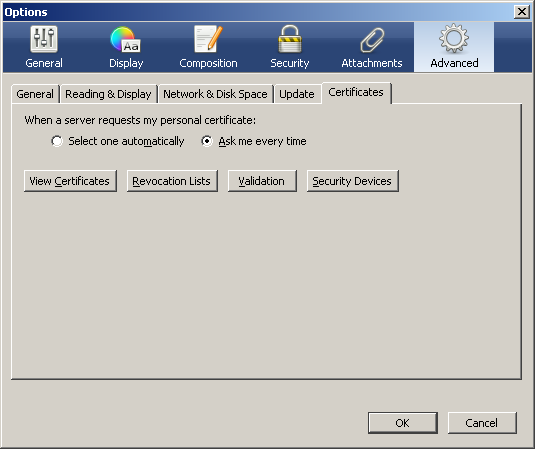Screen dimensions: 535x449
Task: Open the Revocation Lists dialog
Action: 172,181
